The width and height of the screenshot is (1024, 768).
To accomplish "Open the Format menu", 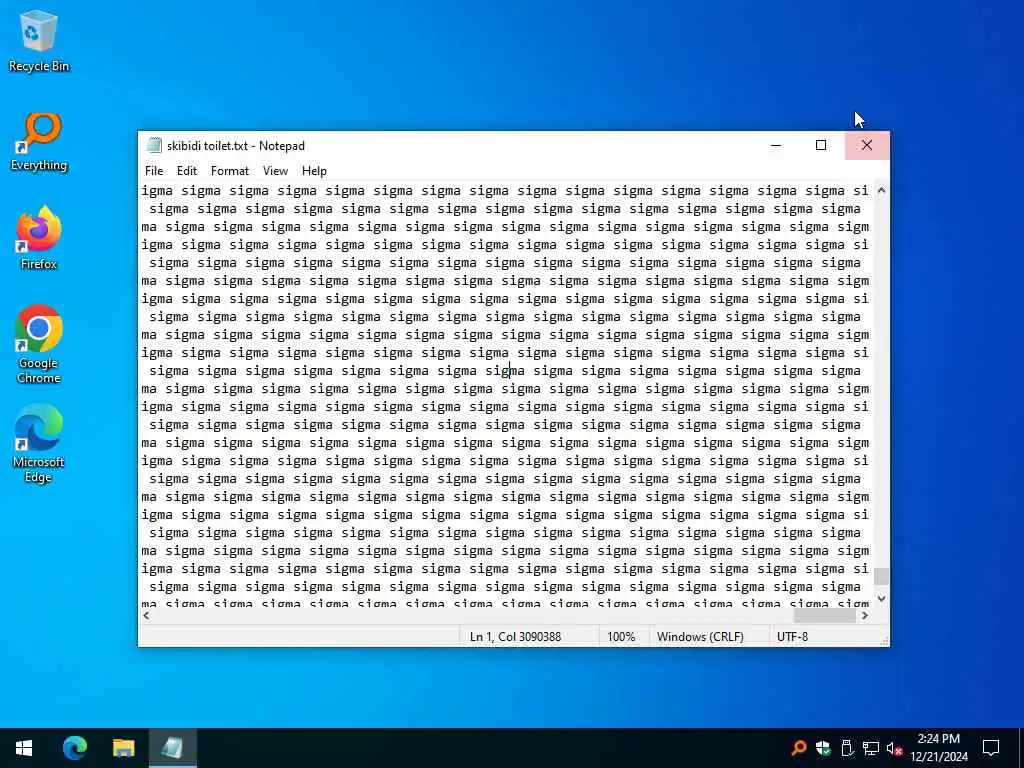I will [230, 170].
